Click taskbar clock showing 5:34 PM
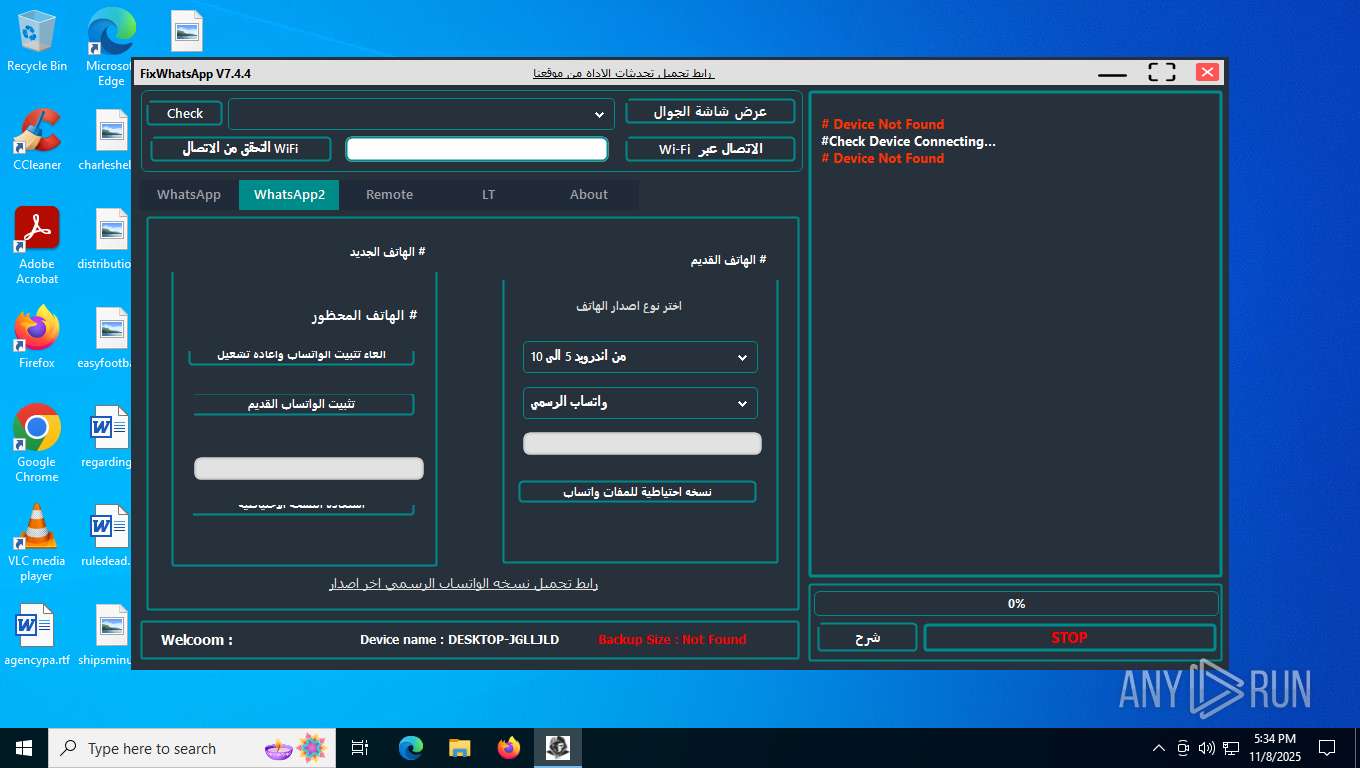The height and width of the screenshot is (768, 1360). click(1273, 748)
